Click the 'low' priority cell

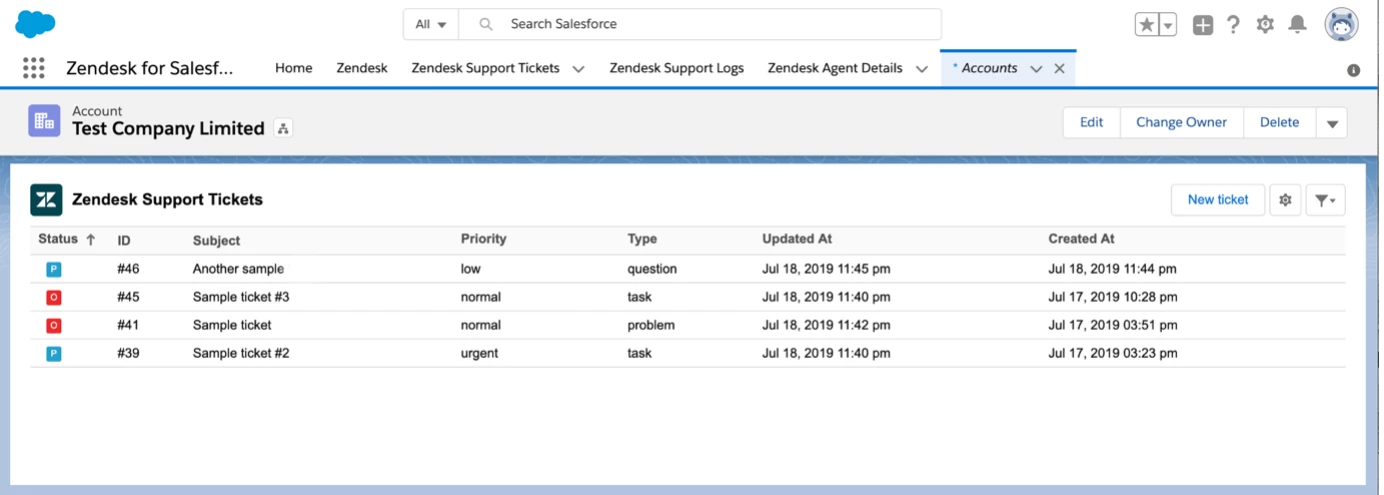tap(471, 269)
